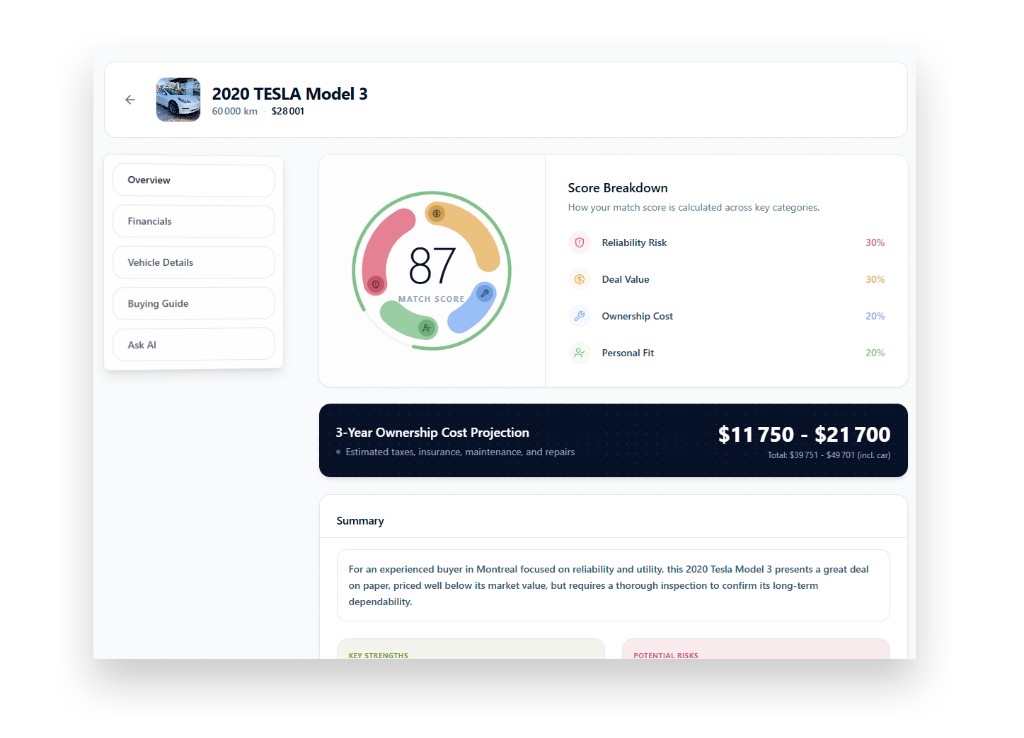Click the Deal Value dollar icon in breakdown list
The image size is (1024, 738).
click(x=579, y=280)
